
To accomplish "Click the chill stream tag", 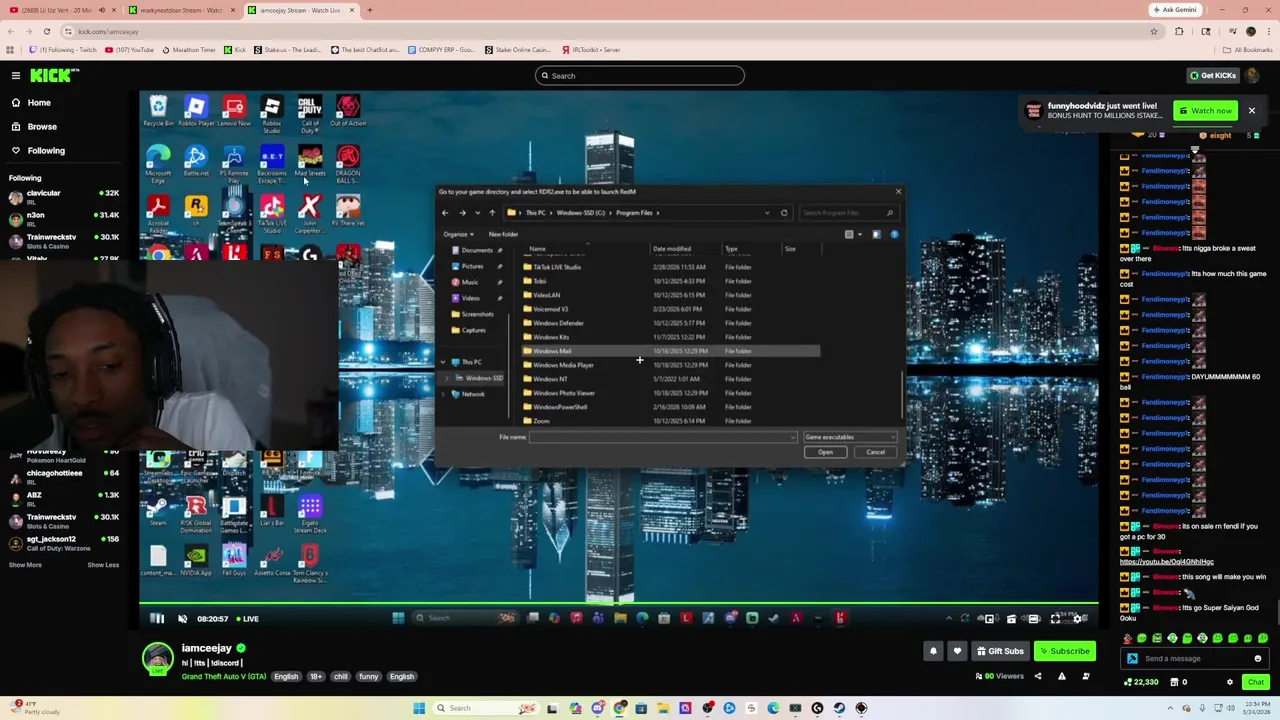I will tap(341, 676).
